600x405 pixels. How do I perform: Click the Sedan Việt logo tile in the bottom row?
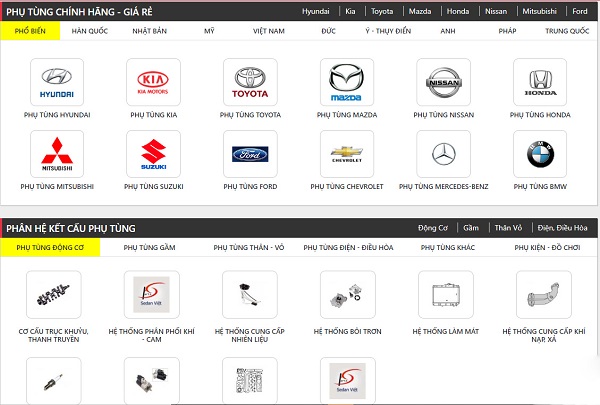(x=347, y=381)
